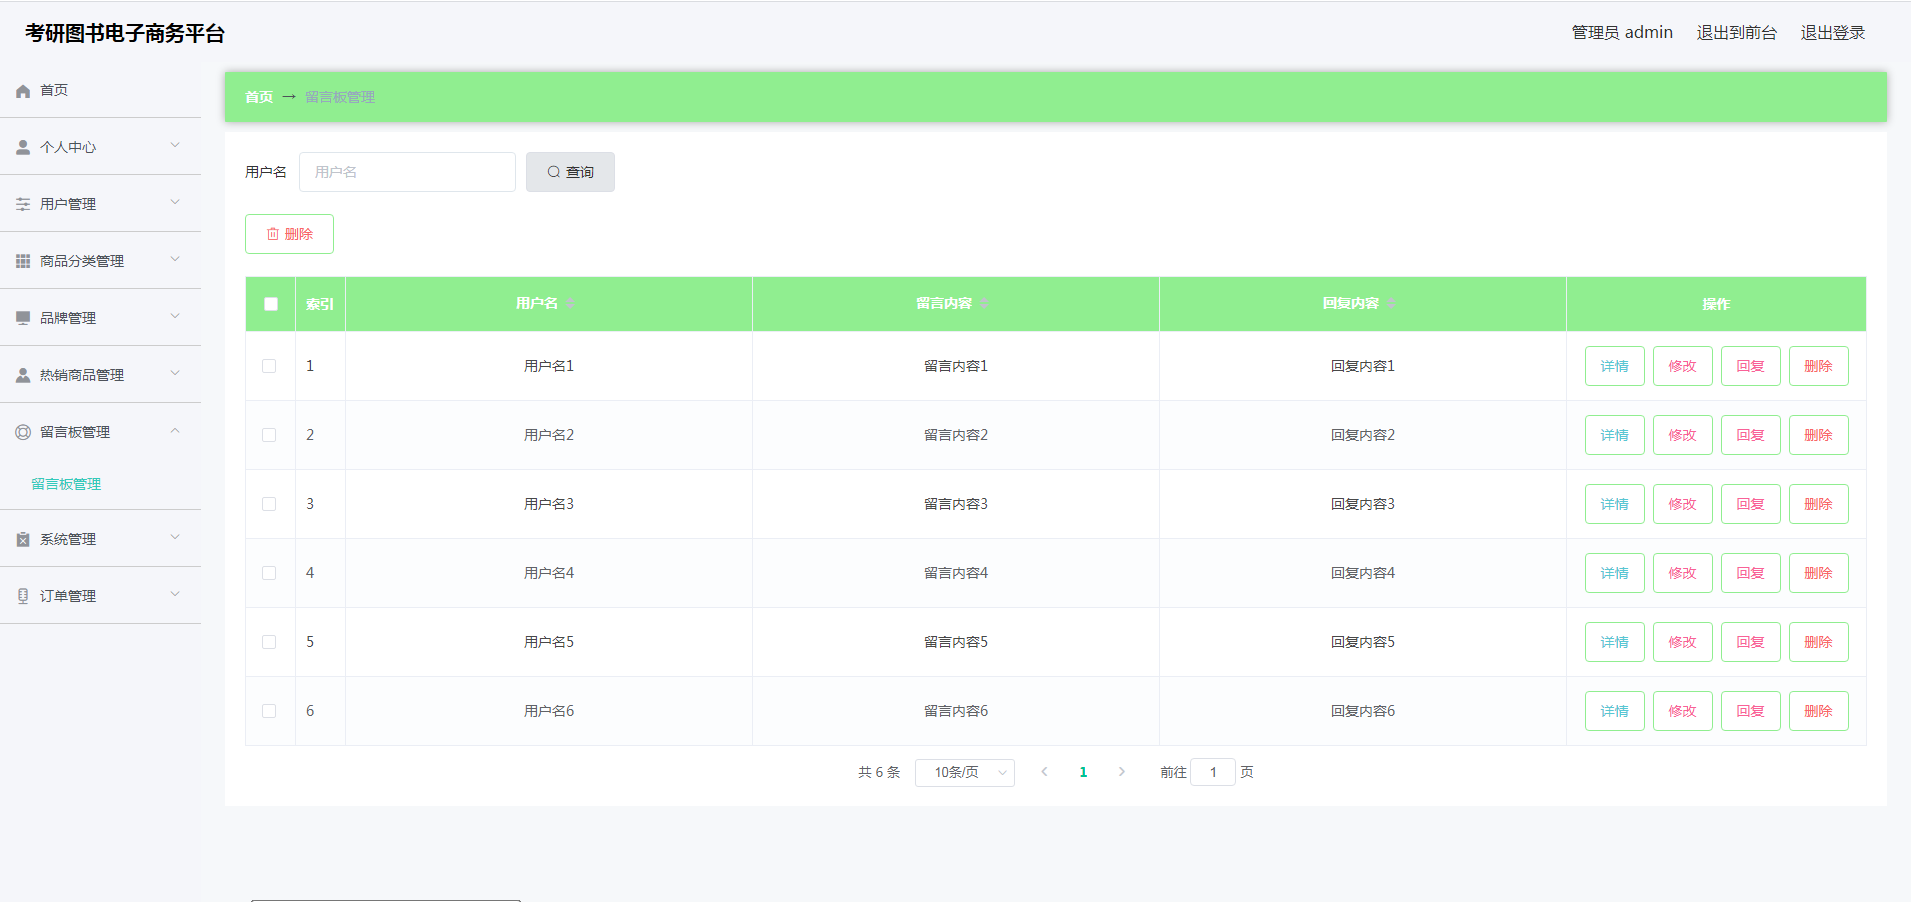Viewport: 1911px width, 902px height.
Task: Expand 品牌管理 menu chevron
Action: coord(175,317)
